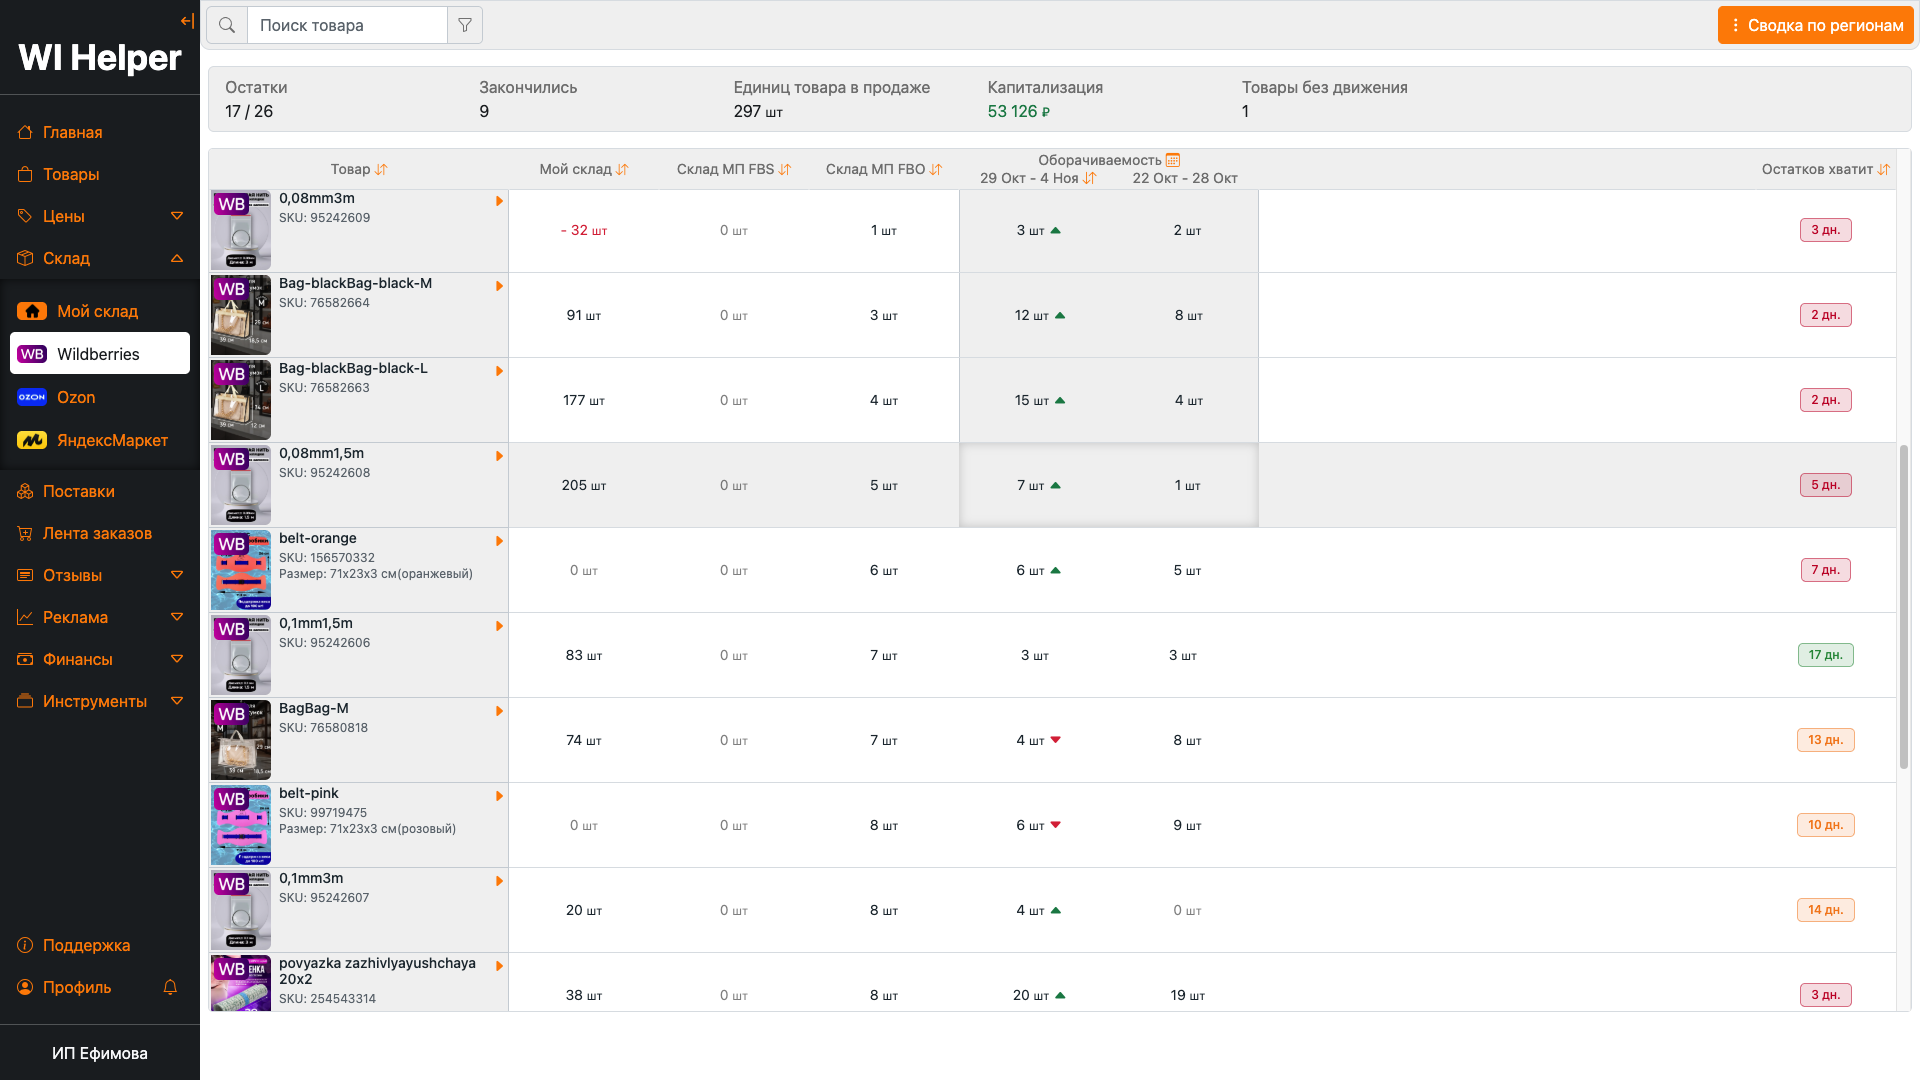Click the vertical table scrollbar
1920x1080 pixels.
pyautogui.click(x=1904, y=606)
